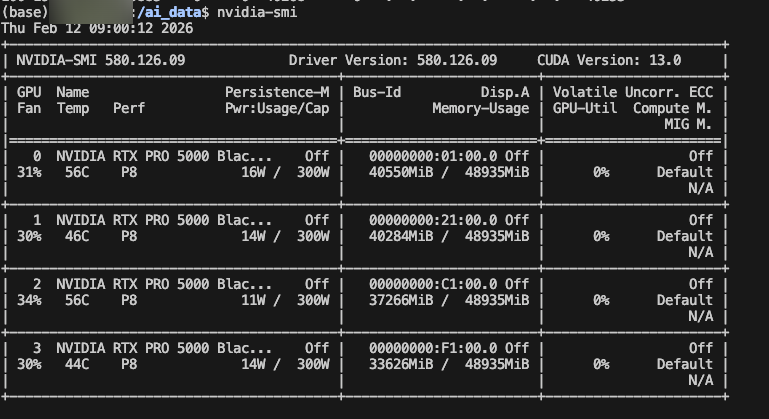Click GPU 1 memory usage 40284MiB
Image resolution: width=769 pixels, height=419 pixels.
click(x=401, y=236)
